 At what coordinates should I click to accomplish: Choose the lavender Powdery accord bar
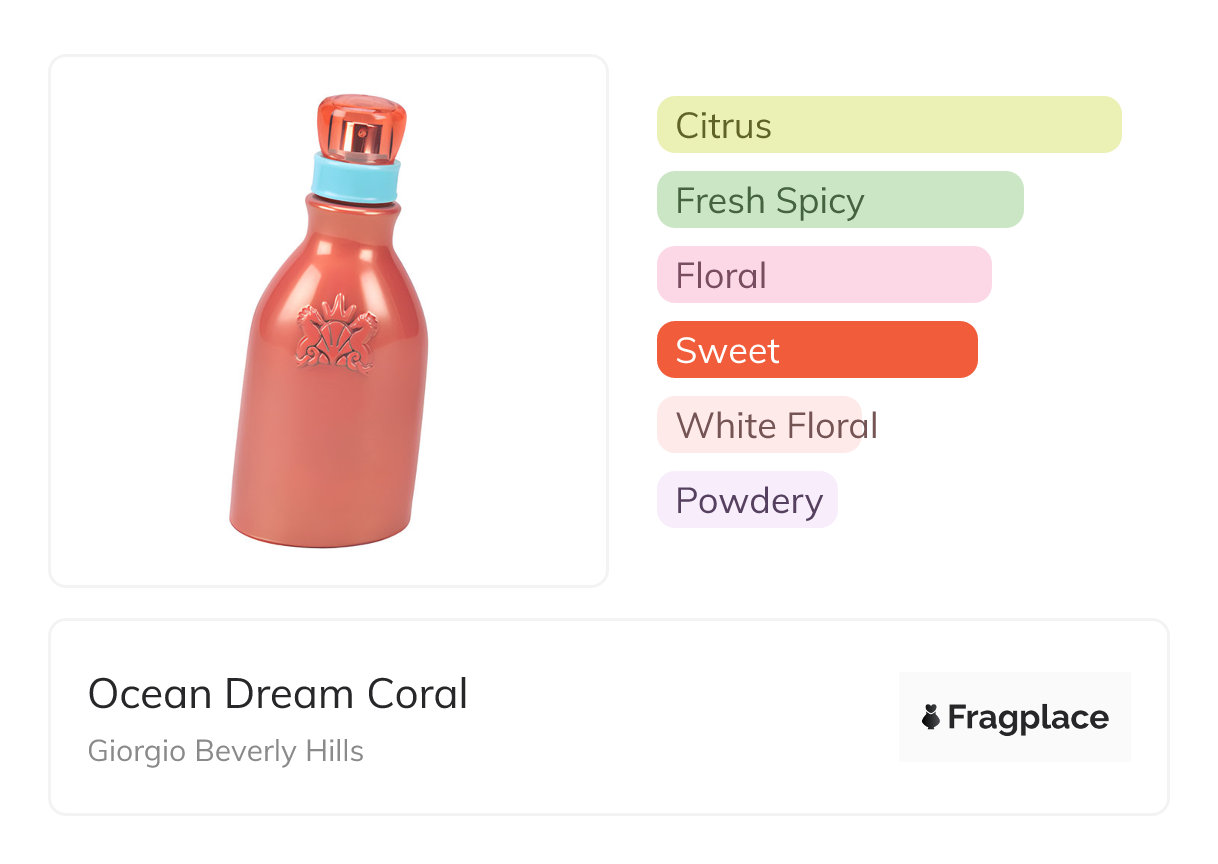[x=747, y=500]
